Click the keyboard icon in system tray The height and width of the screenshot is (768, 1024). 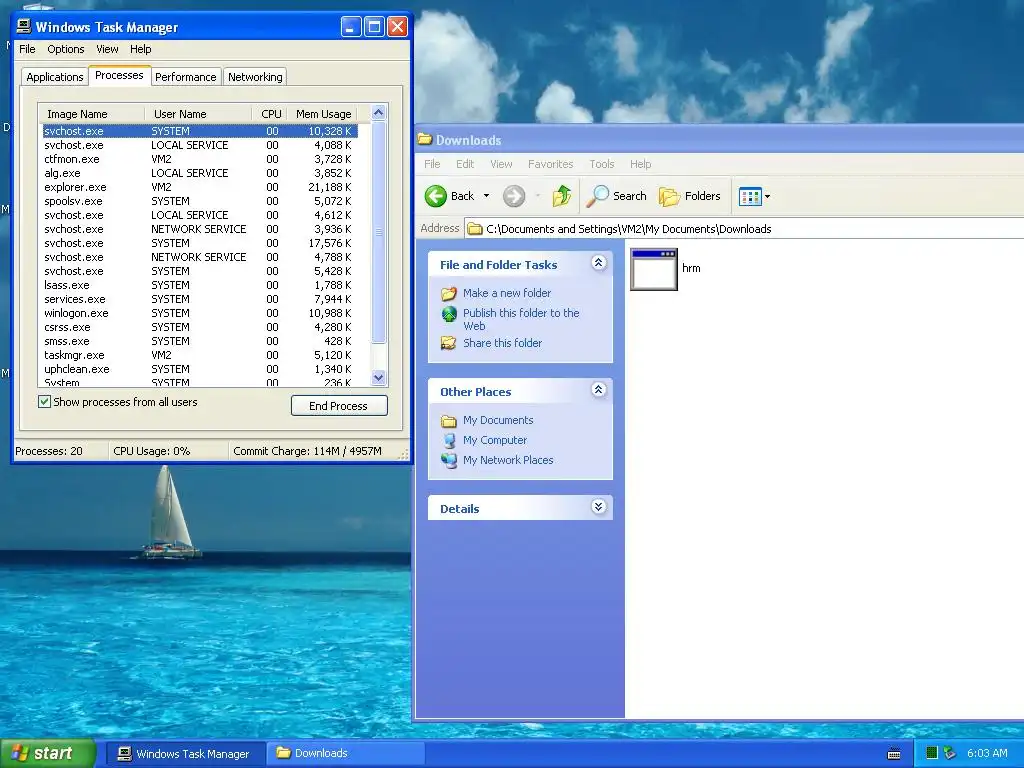click(x=894, y=754)
